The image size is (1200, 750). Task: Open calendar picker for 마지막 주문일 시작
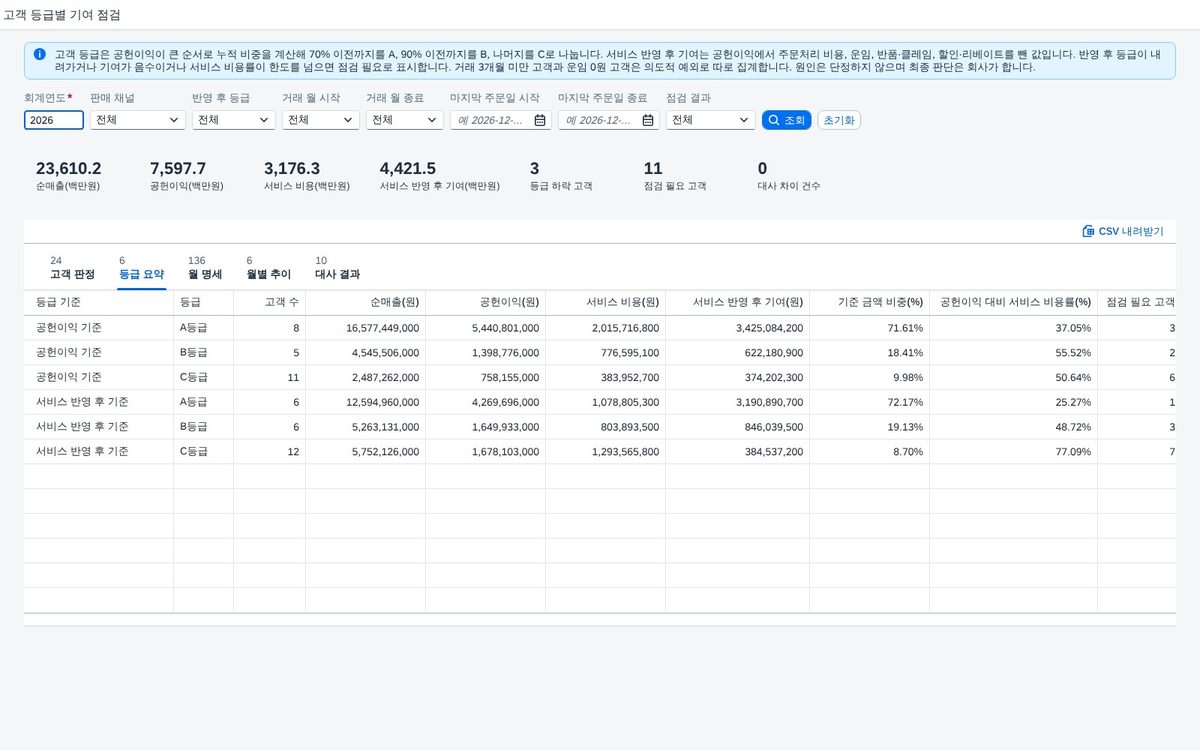(540, 120)
